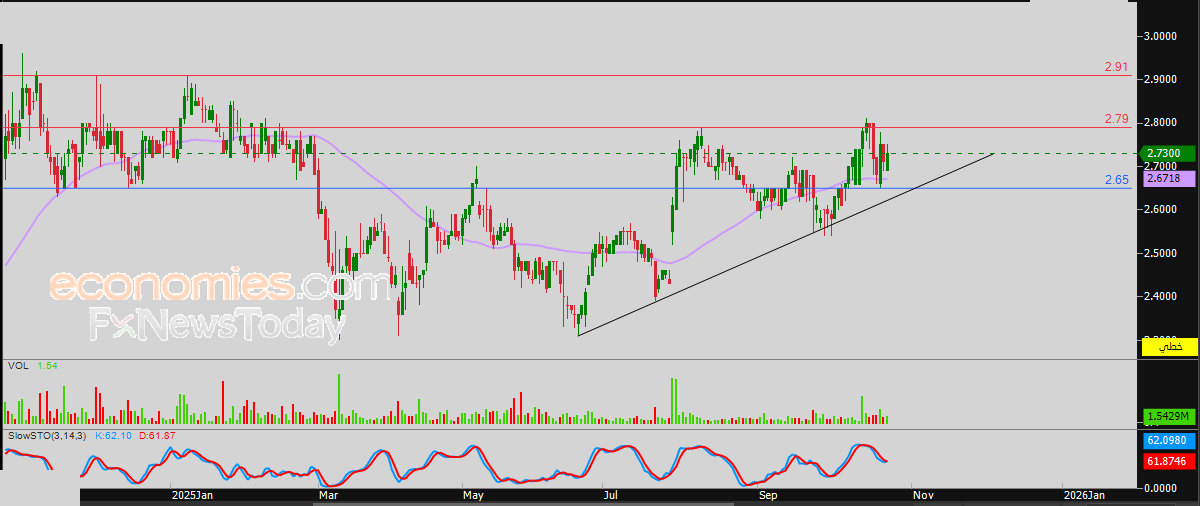Click the blue 2.65 support level label
The width and height of the screenshot is (1200, 506).
coord(1116,180)
